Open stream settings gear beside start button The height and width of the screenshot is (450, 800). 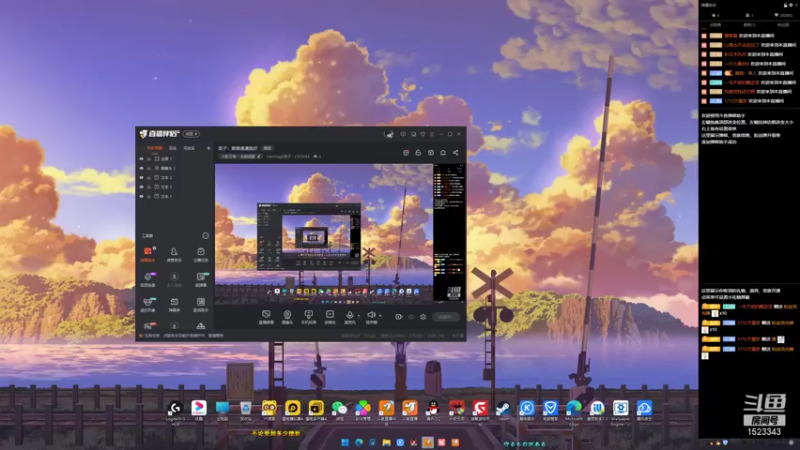pyautogui.click(x=423, y=317)
